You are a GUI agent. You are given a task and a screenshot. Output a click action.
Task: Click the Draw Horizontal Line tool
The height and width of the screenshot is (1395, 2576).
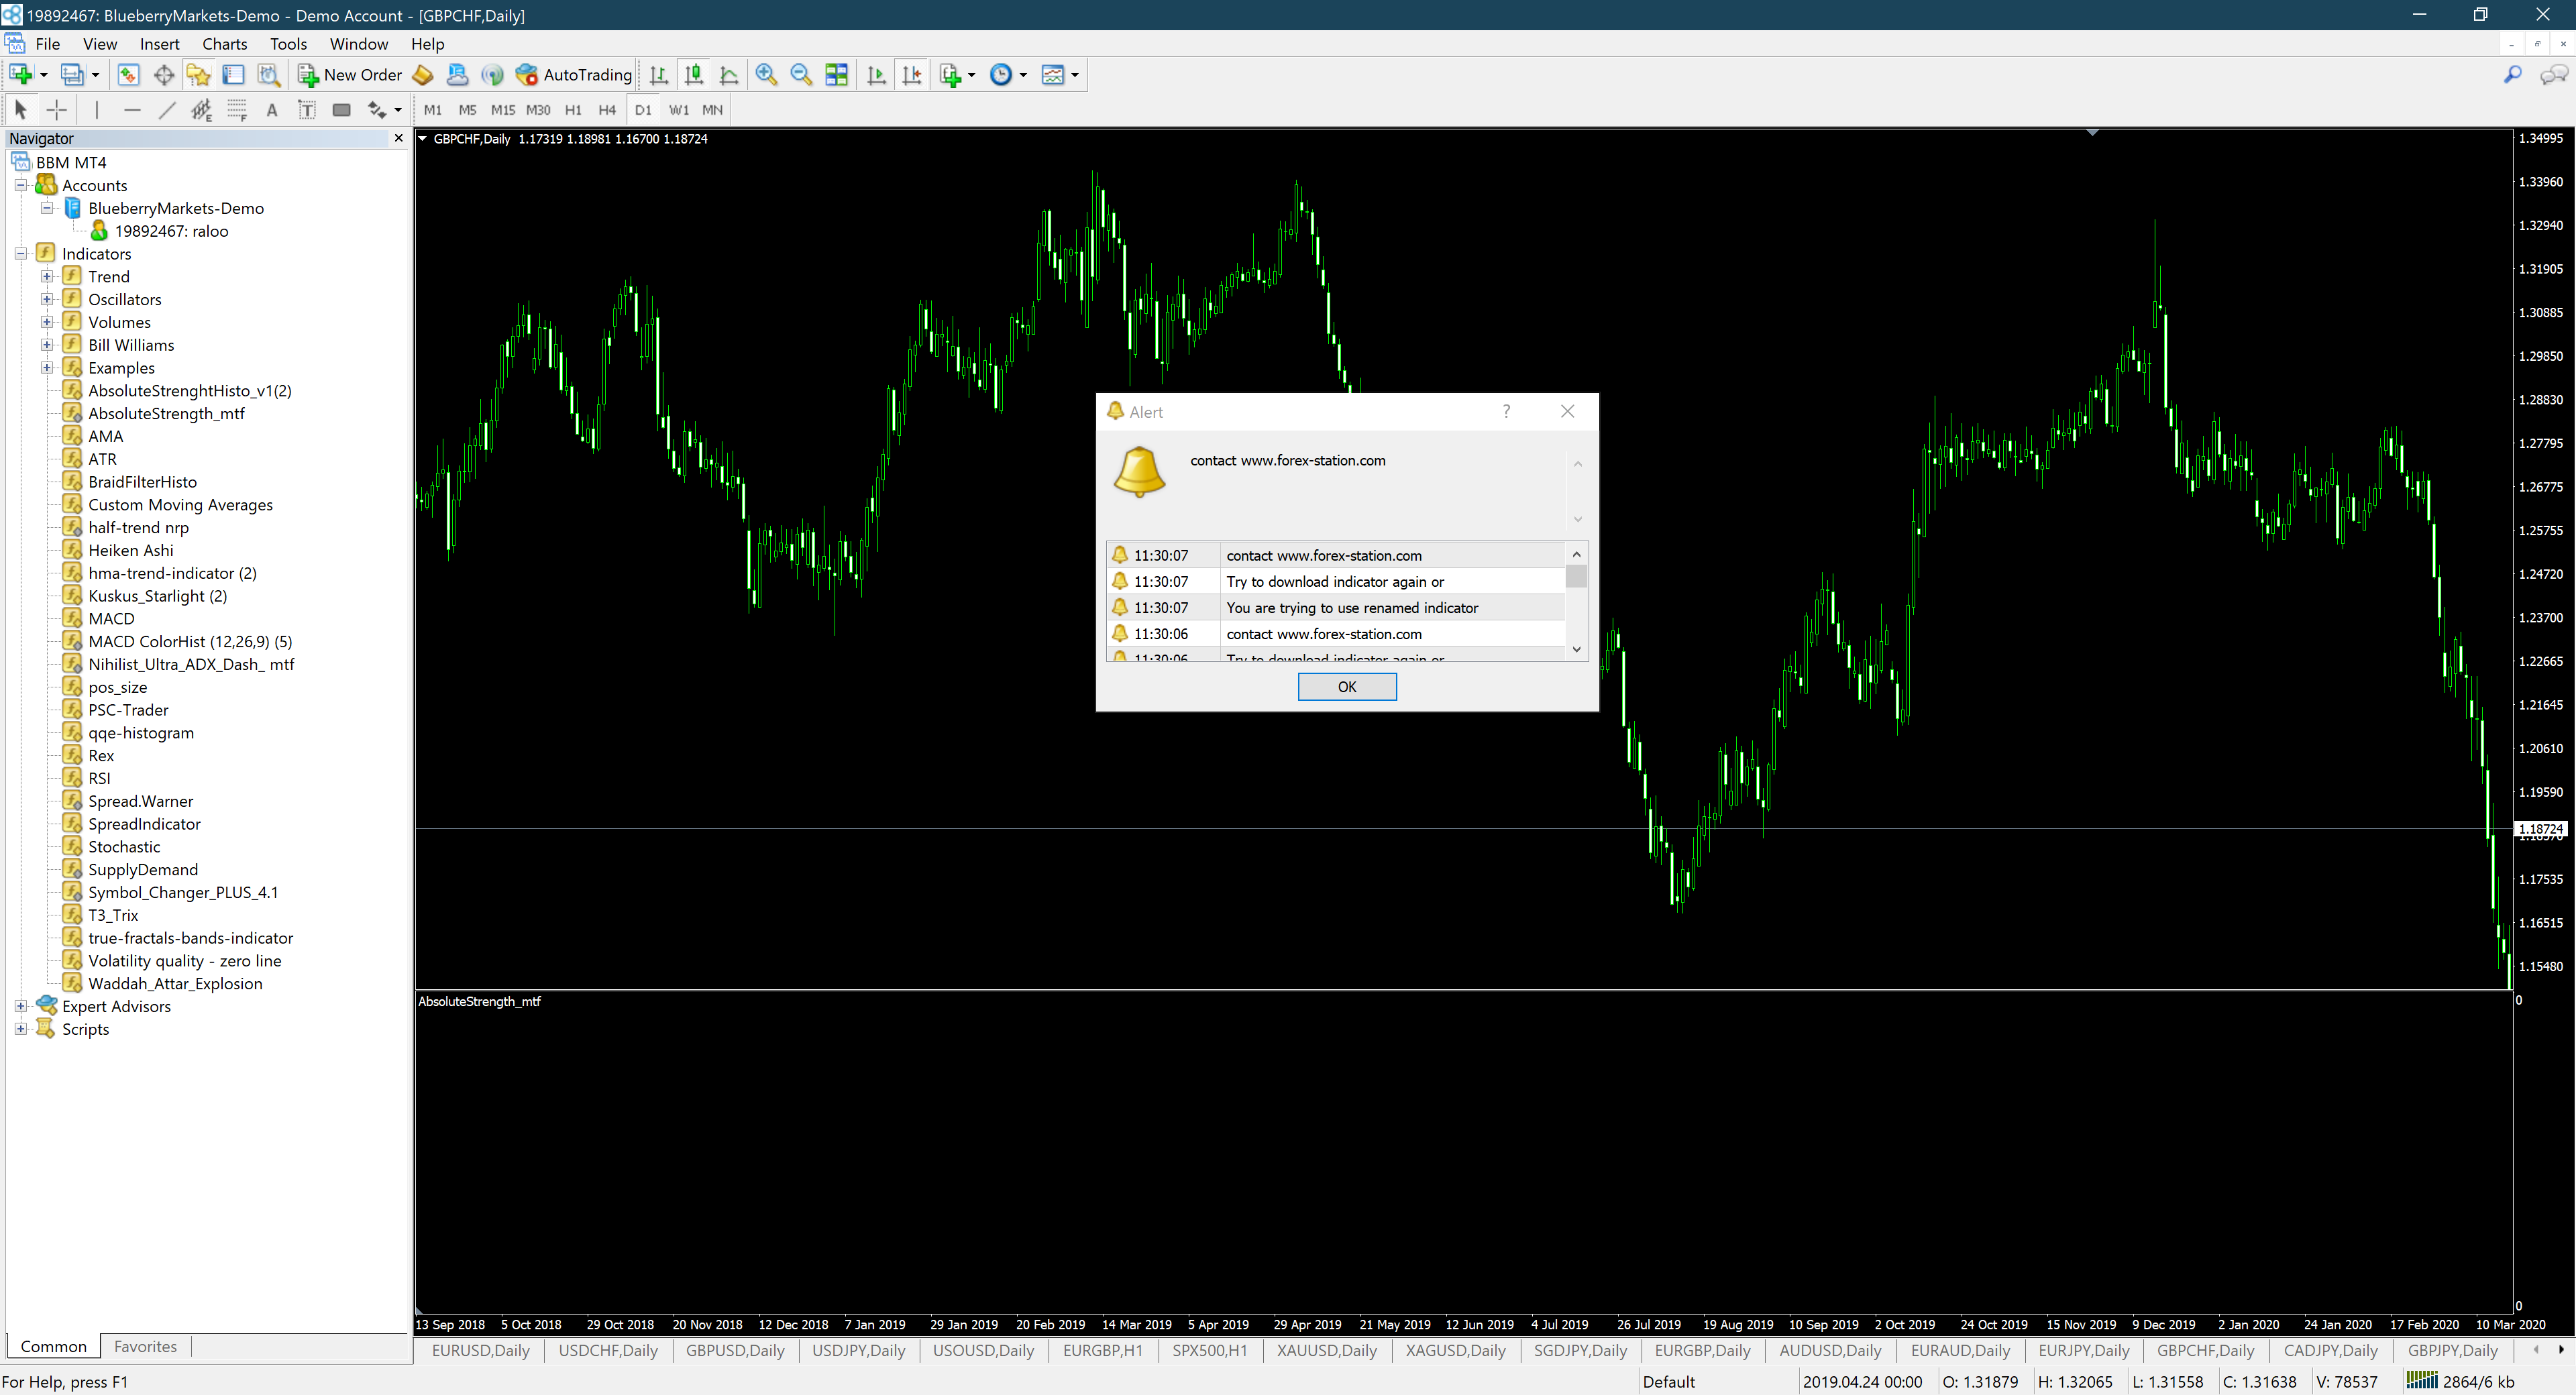click(132, 110)
